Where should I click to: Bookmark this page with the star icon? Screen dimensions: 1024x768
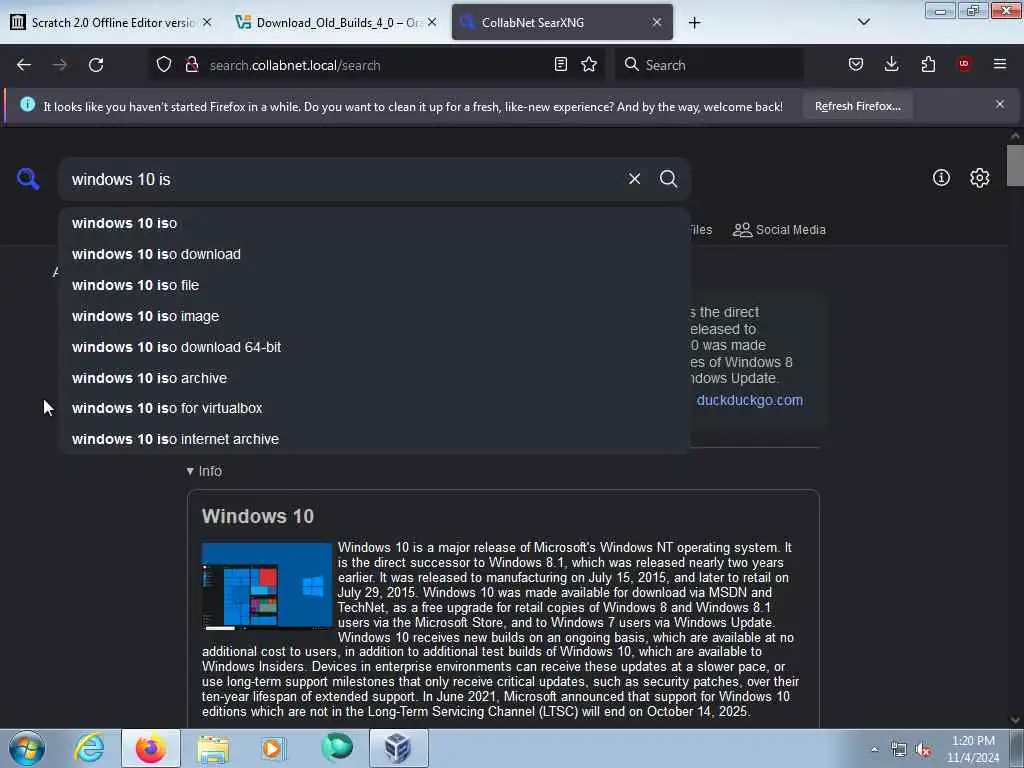[x=589, y=64]
